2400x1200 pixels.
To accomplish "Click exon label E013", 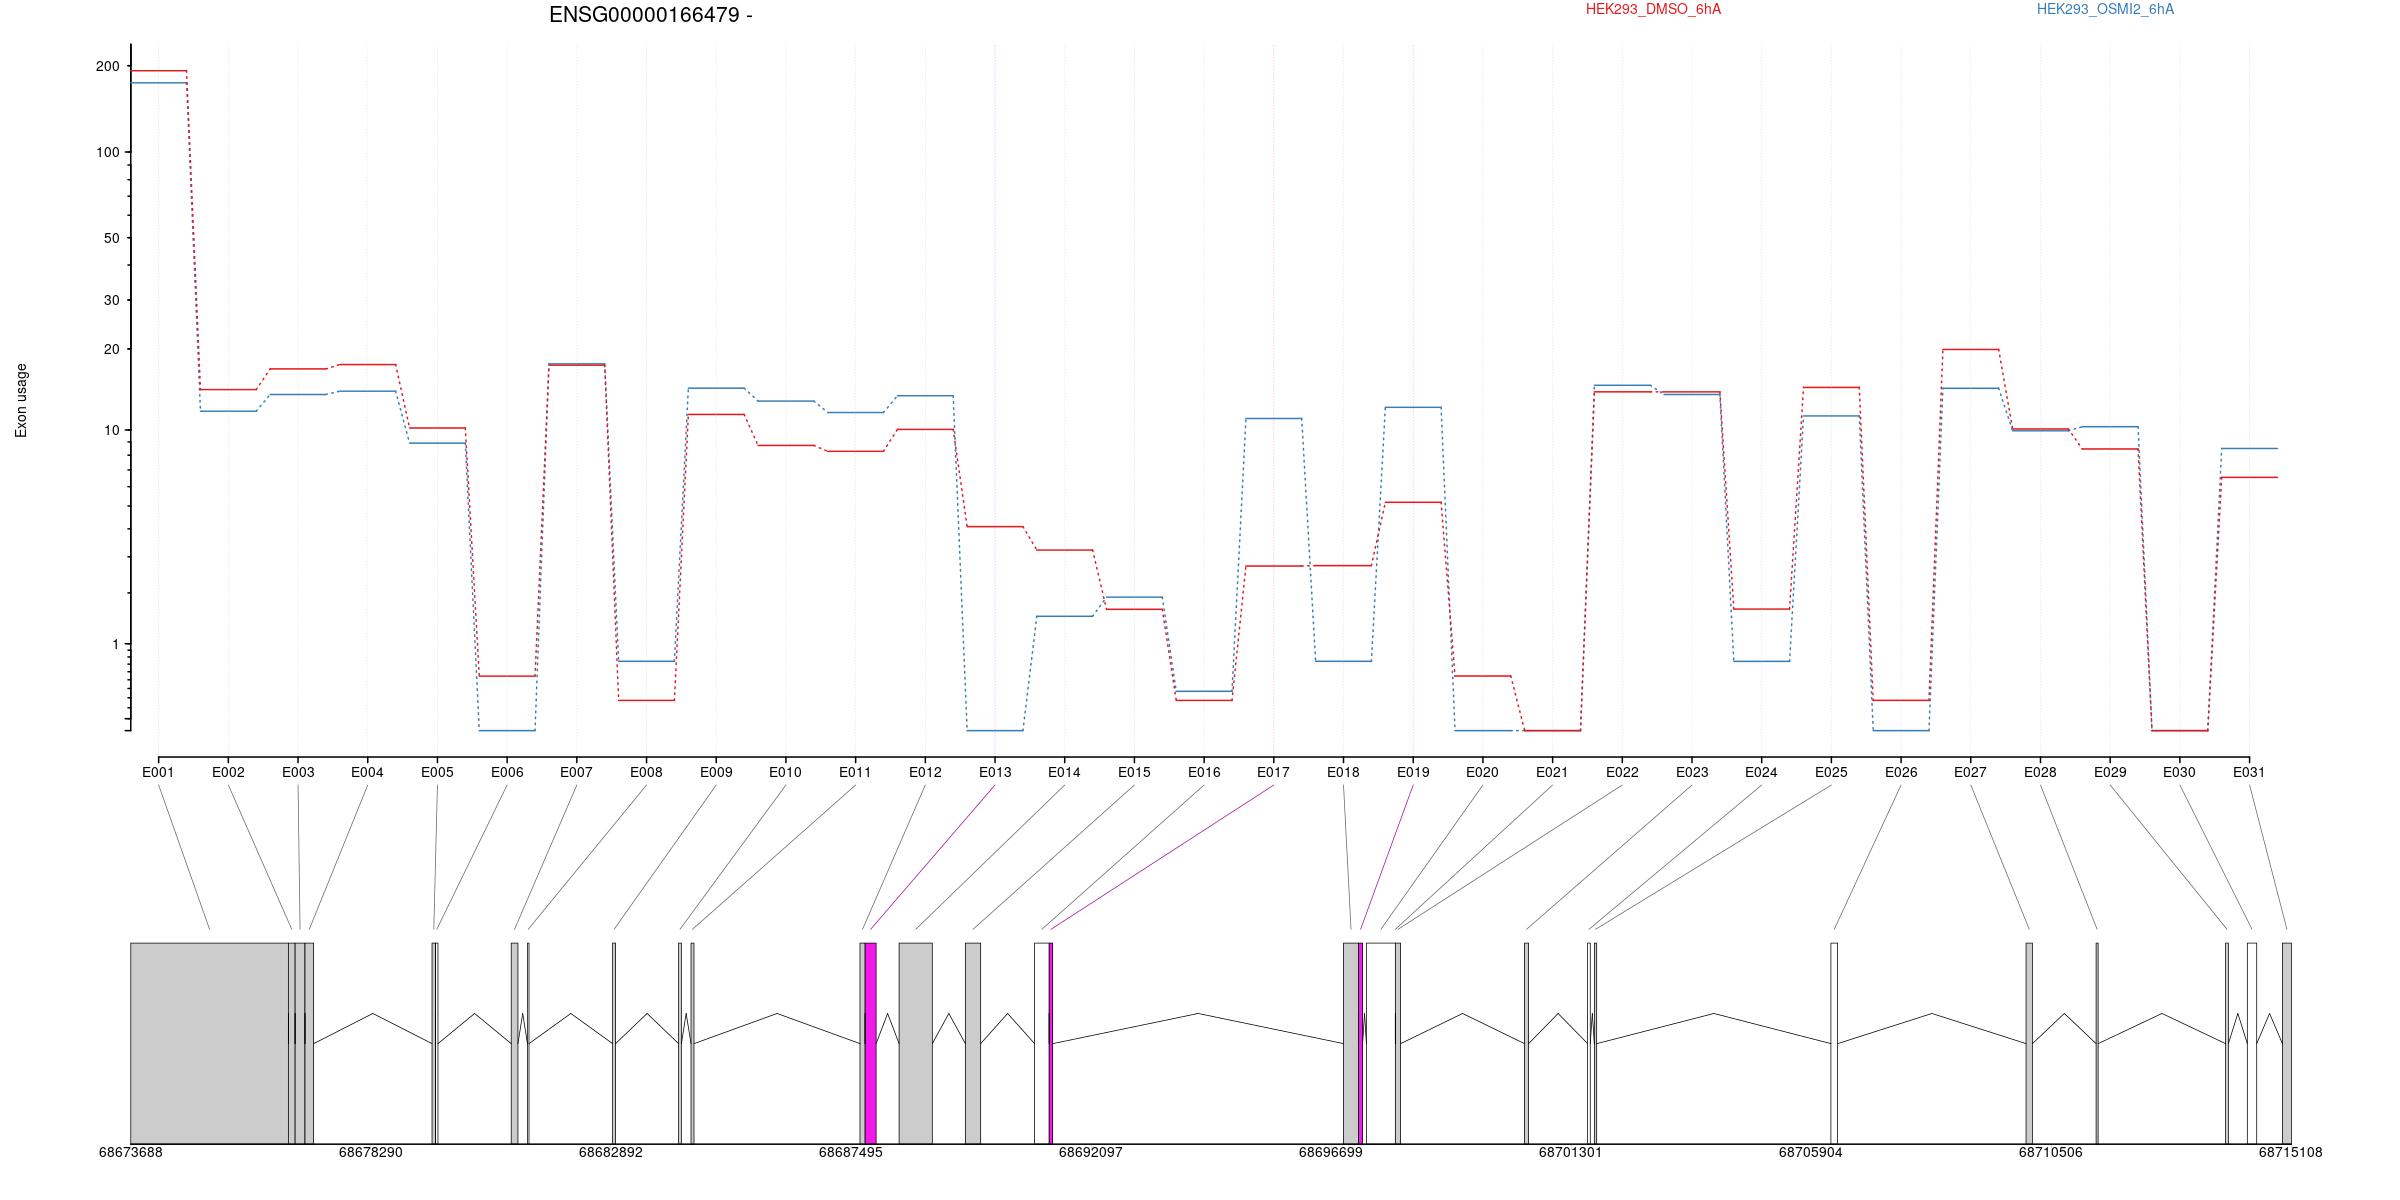I will coord(995,772).
